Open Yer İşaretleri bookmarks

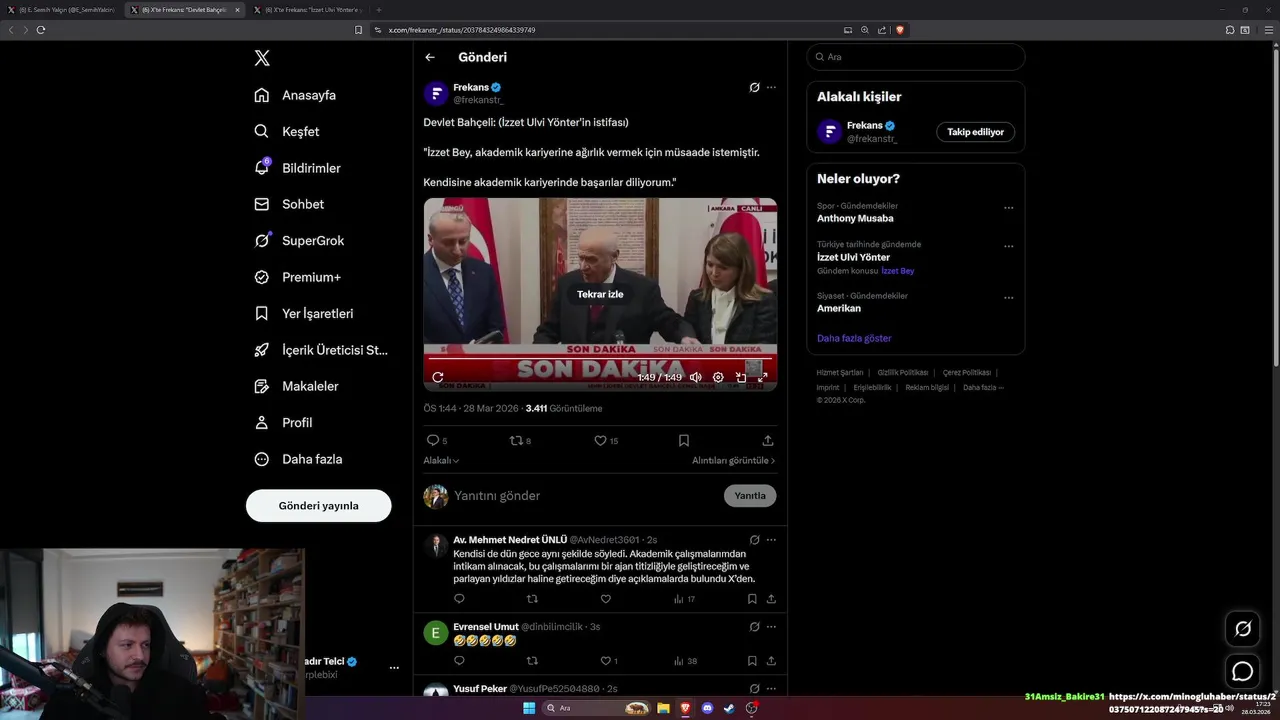(304, 313)
